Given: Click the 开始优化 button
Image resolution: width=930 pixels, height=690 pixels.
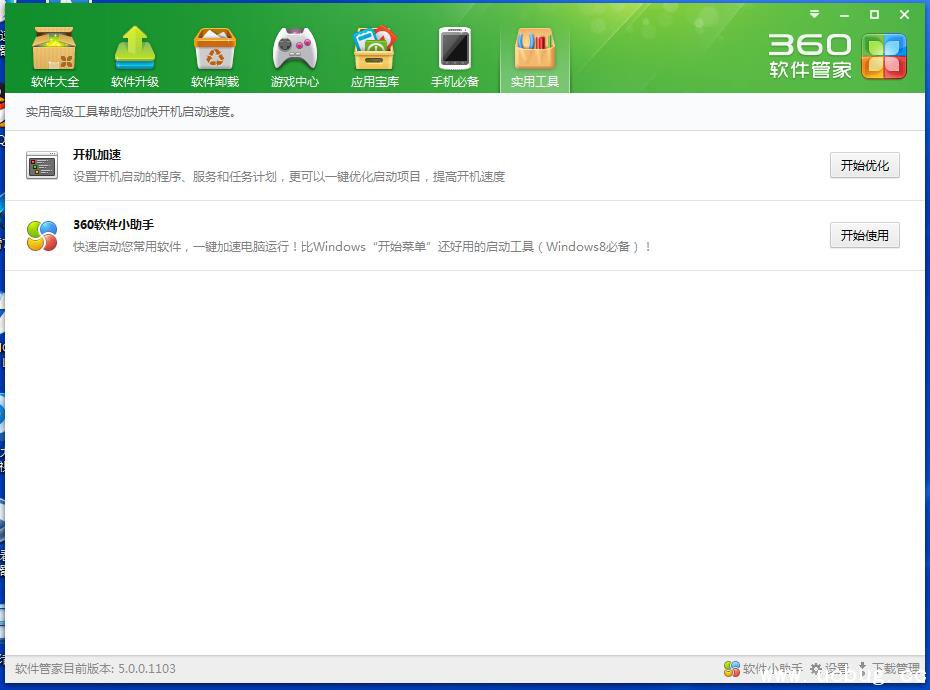Looking at the screenshot, I should pyautogui.click(x=864, y=165).
